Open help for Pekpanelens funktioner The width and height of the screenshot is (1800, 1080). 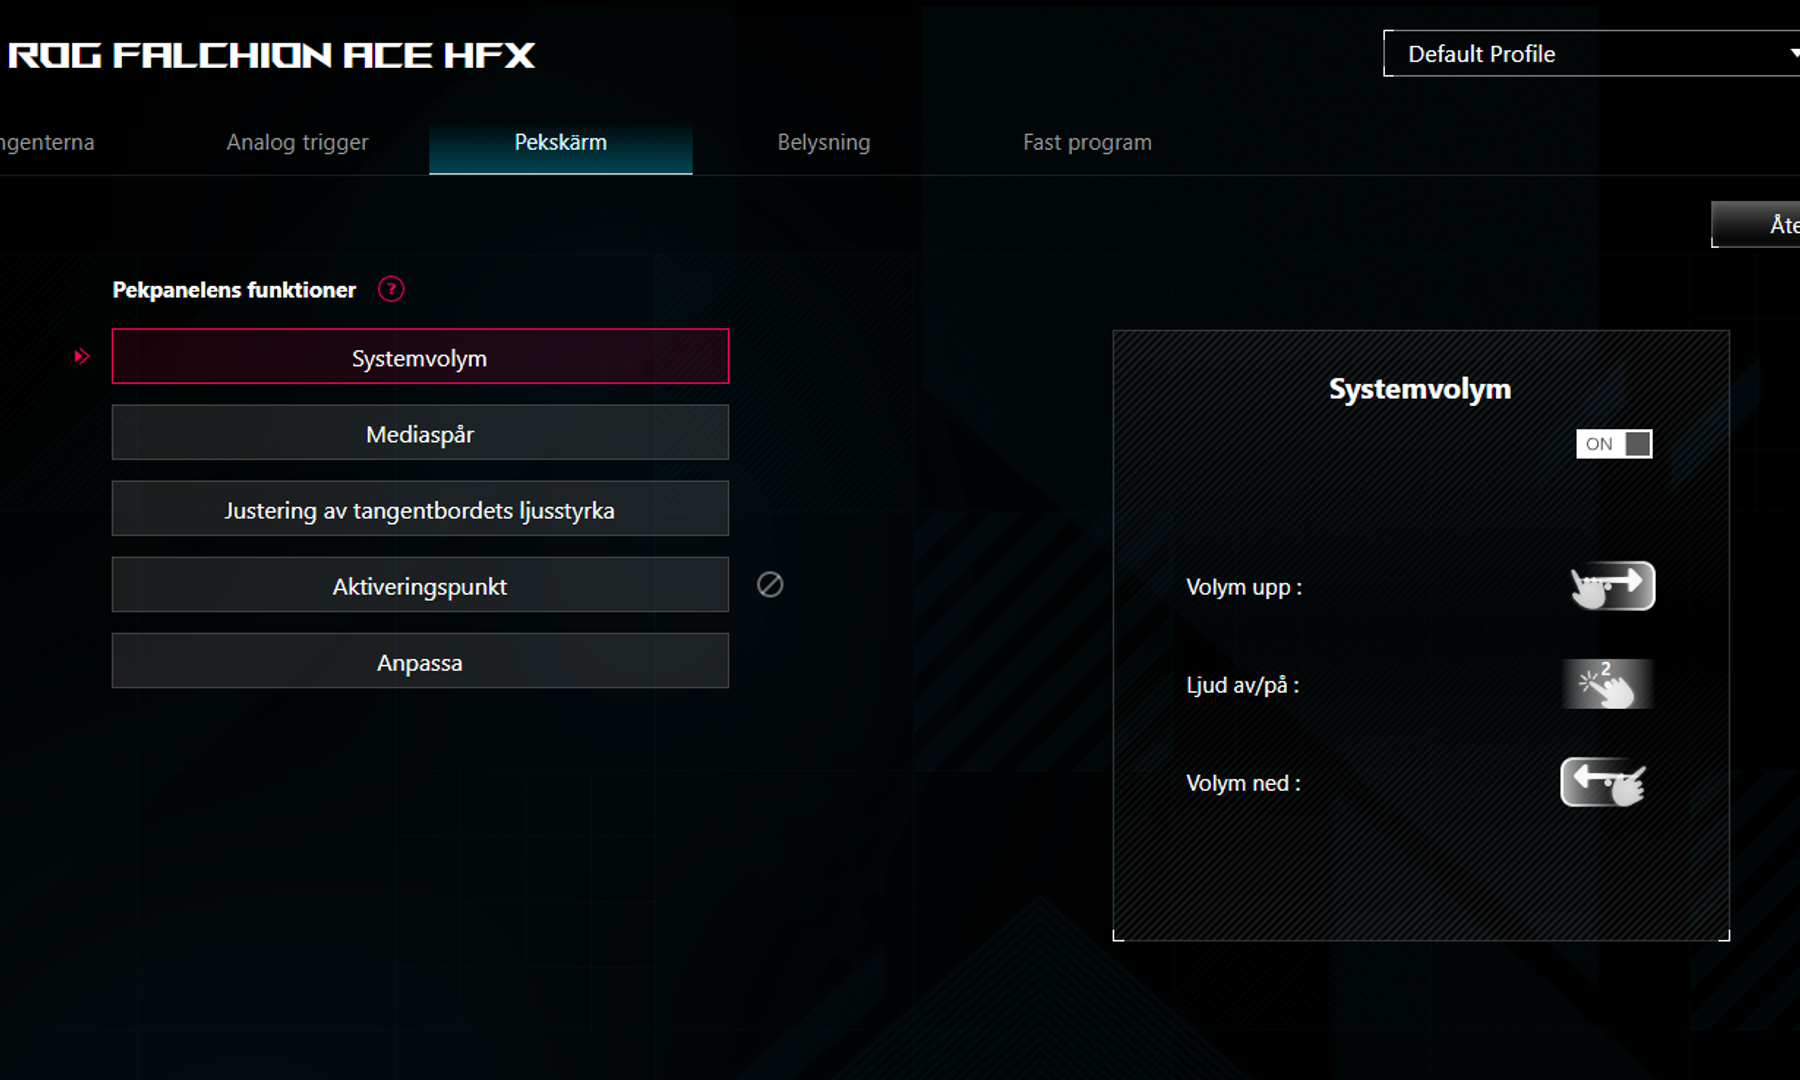(x=391, y=289)
